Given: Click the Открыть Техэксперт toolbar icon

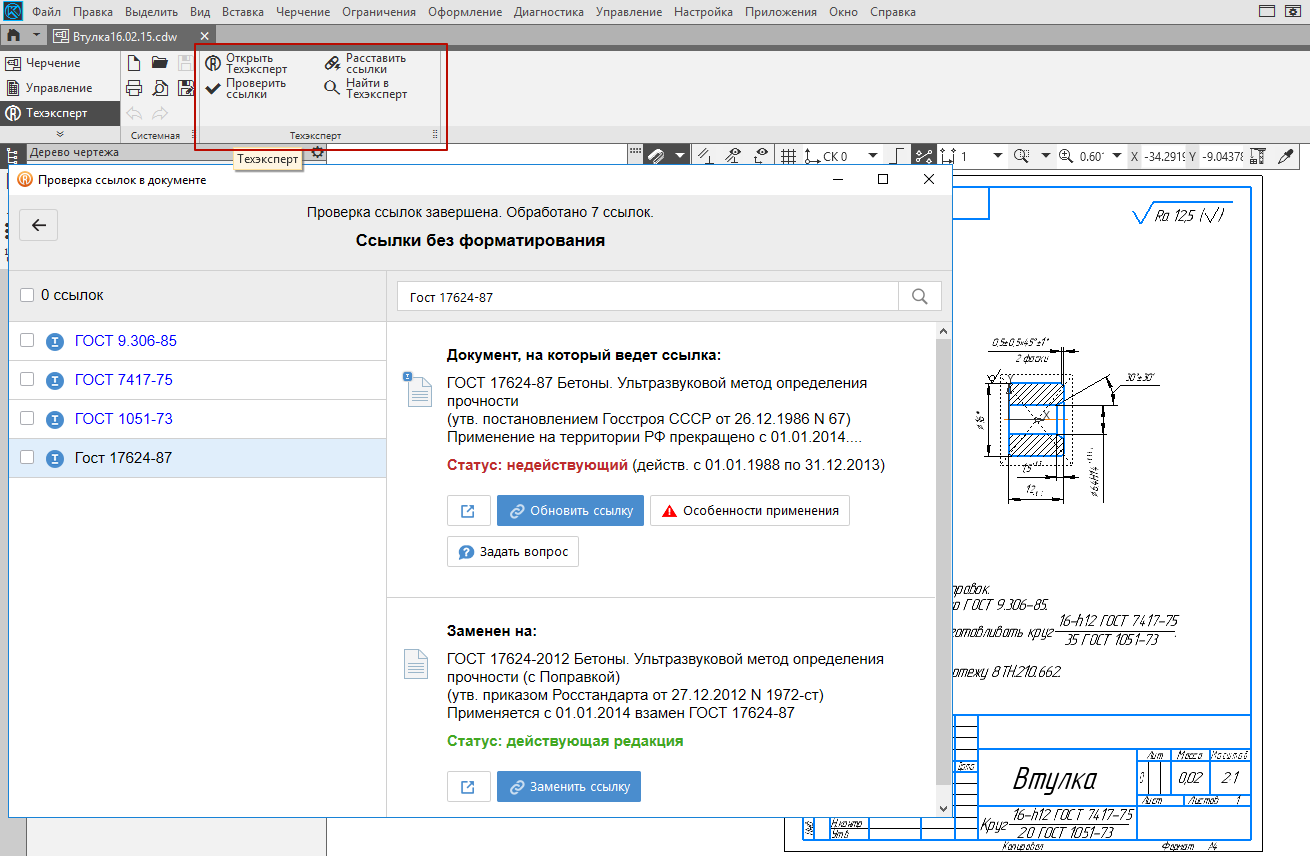Looking at the screenshot, I should click(213, 64).
